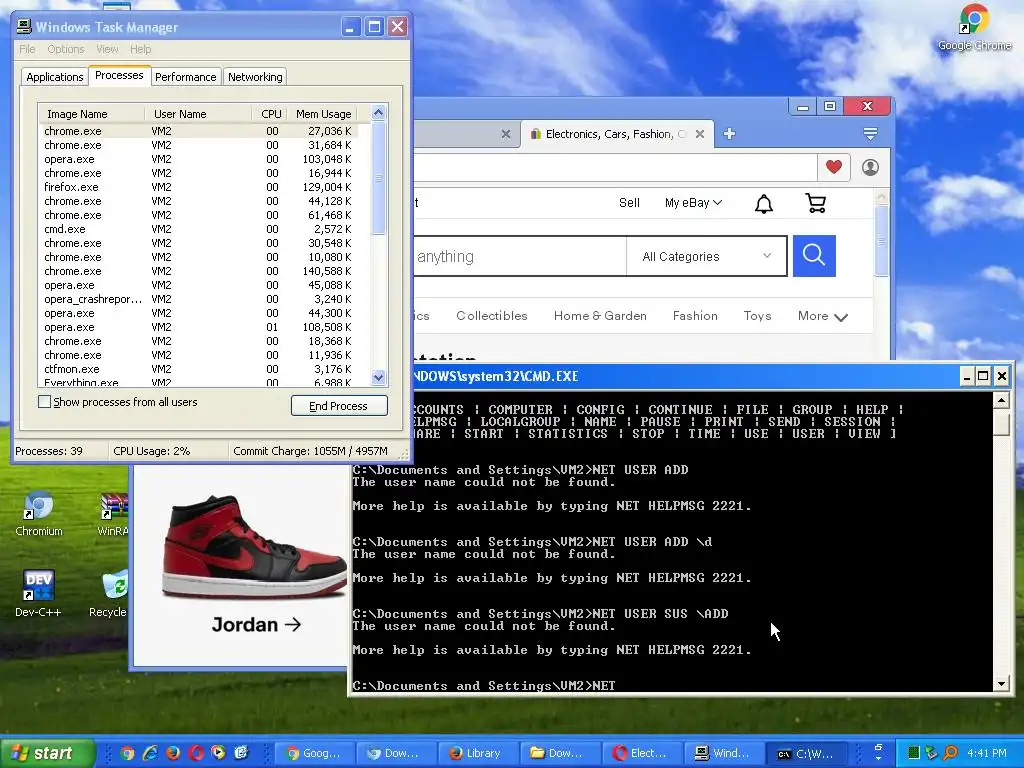Screen dimensions: 1024x768
Task: Open the Recycle Bin desktop icon
Action: [x=110, y=593]
